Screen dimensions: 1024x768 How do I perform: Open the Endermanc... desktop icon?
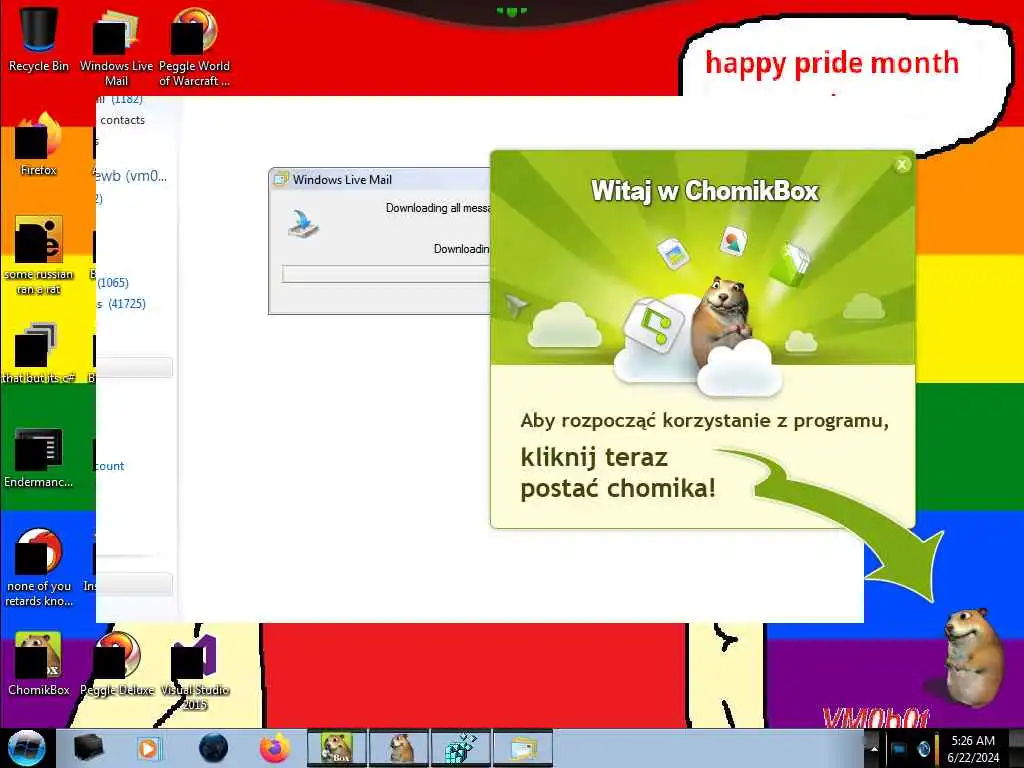pyautogui.click(x=39, y=457)
